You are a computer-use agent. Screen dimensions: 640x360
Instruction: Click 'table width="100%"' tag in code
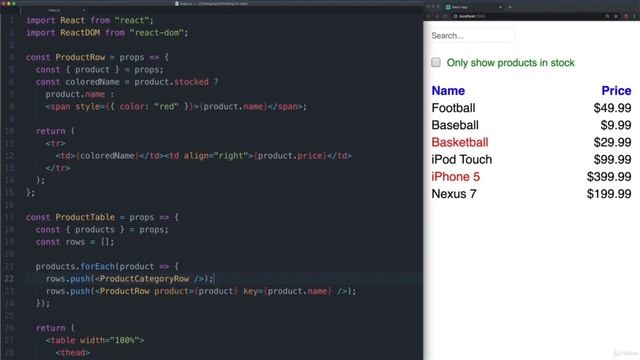[95, 340]
